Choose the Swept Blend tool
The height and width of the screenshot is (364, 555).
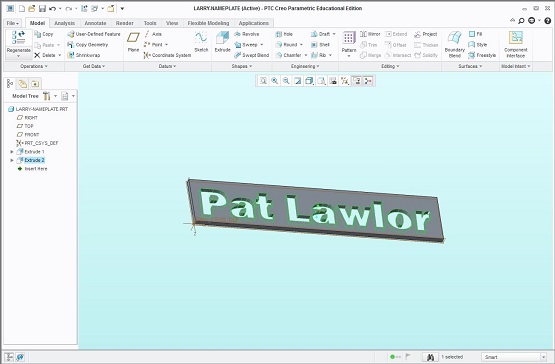tap(252, 55)
